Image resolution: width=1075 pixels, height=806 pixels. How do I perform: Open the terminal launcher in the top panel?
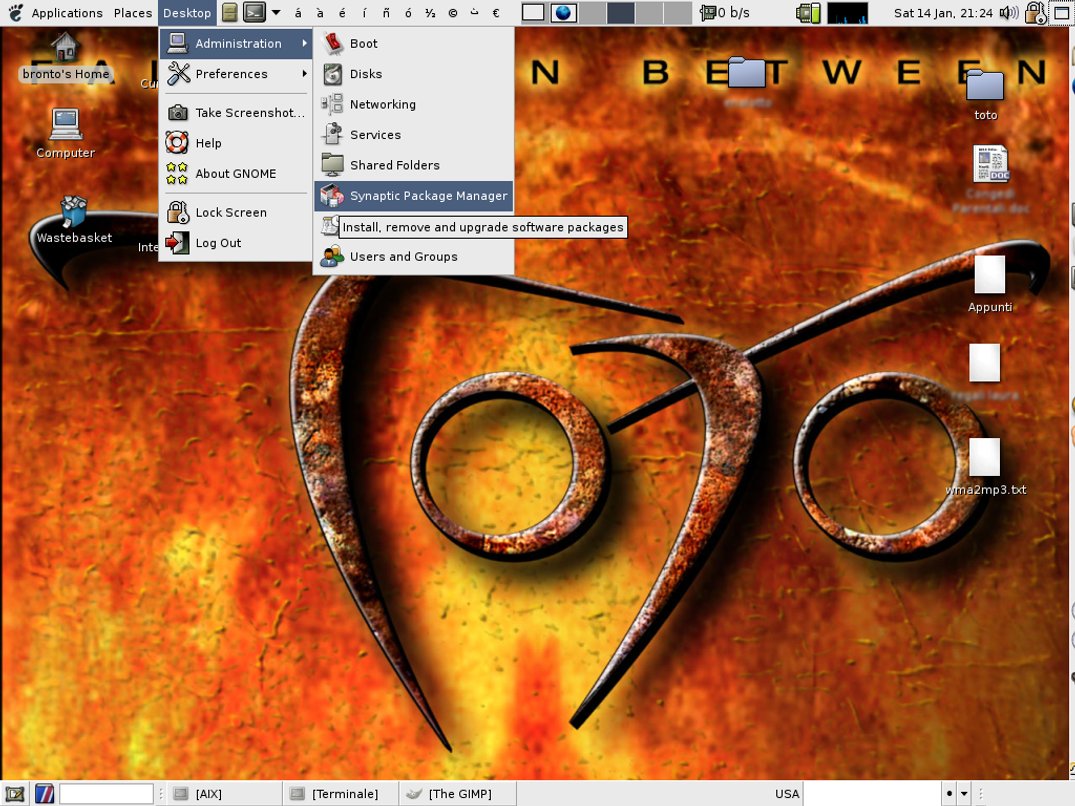click(254, 12)
